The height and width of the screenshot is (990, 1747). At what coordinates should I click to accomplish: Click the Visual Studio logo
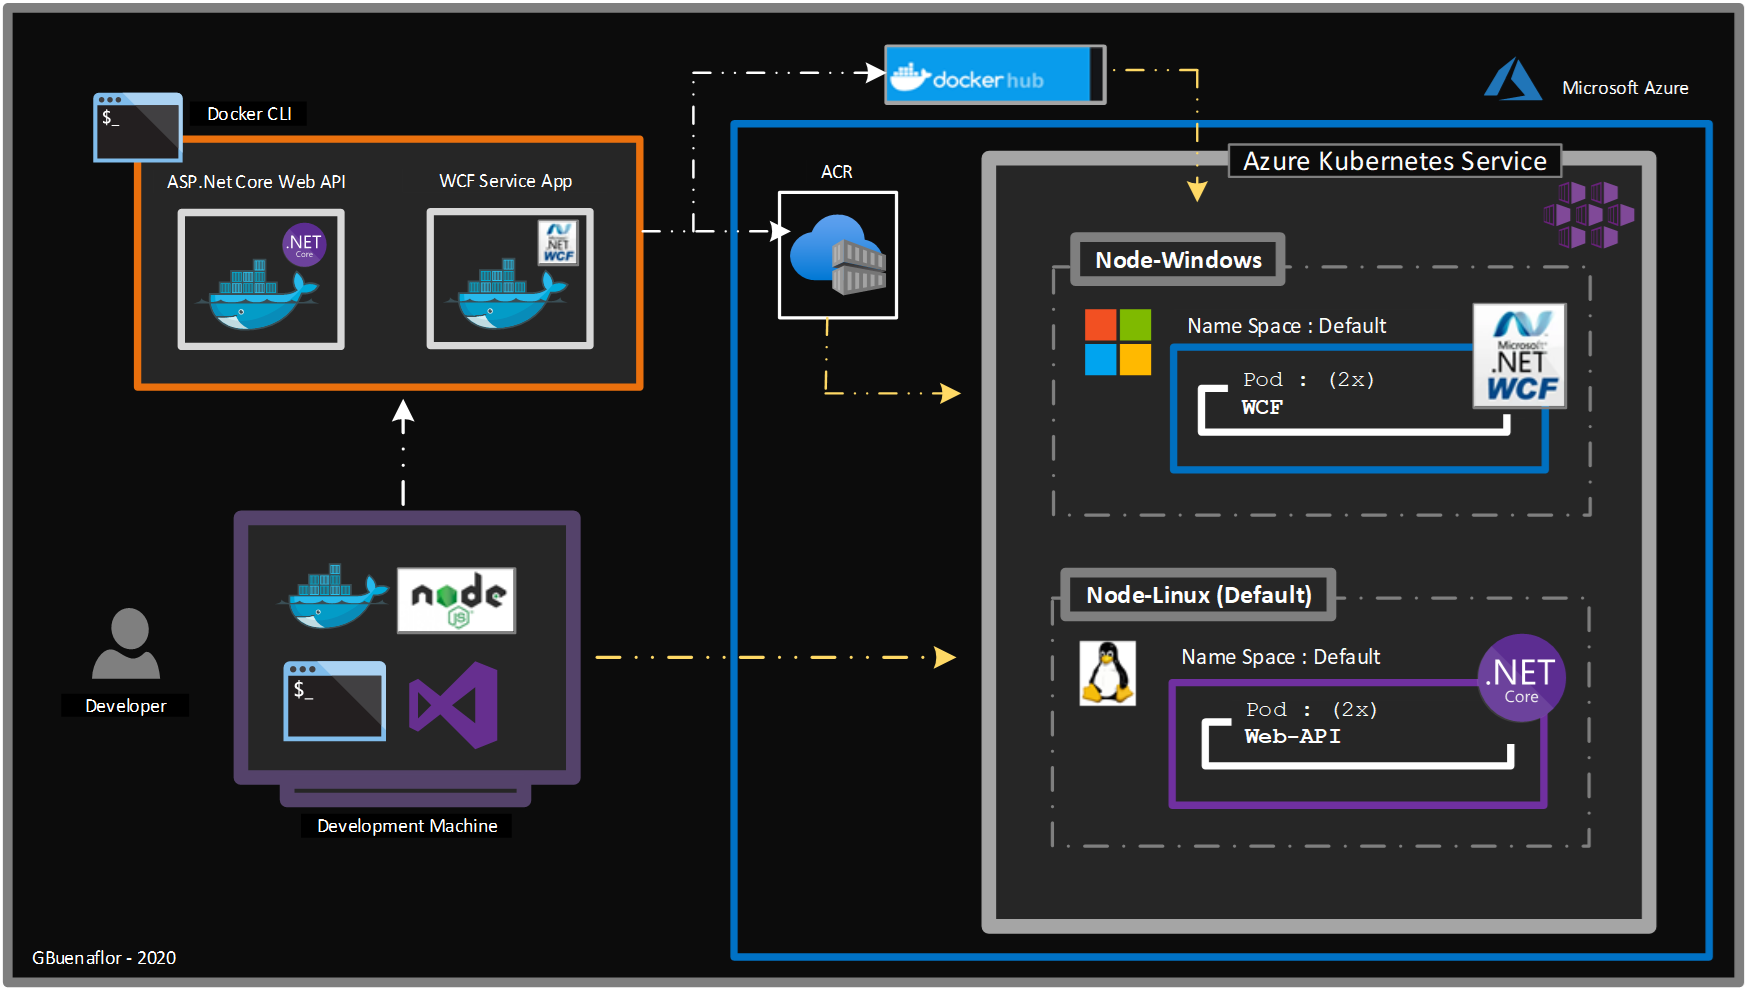click(454, 705)
